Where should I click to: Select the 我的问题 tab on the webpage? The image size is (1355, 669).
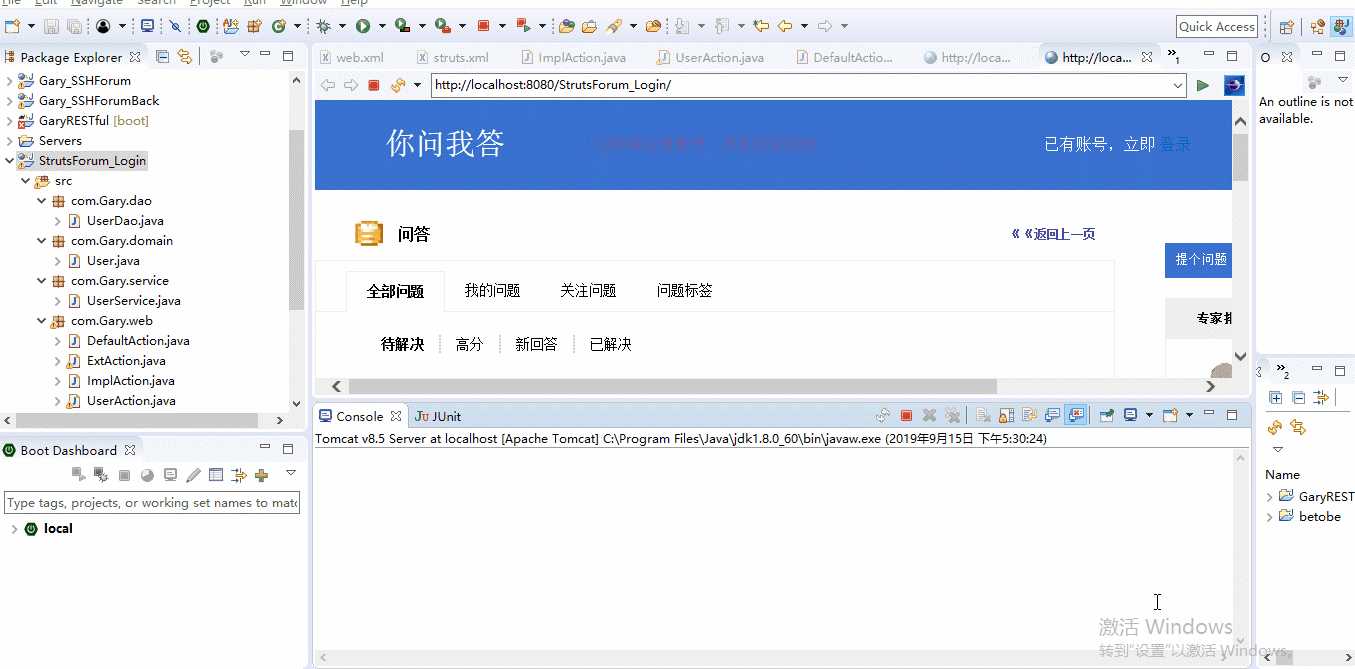point(492,291)
